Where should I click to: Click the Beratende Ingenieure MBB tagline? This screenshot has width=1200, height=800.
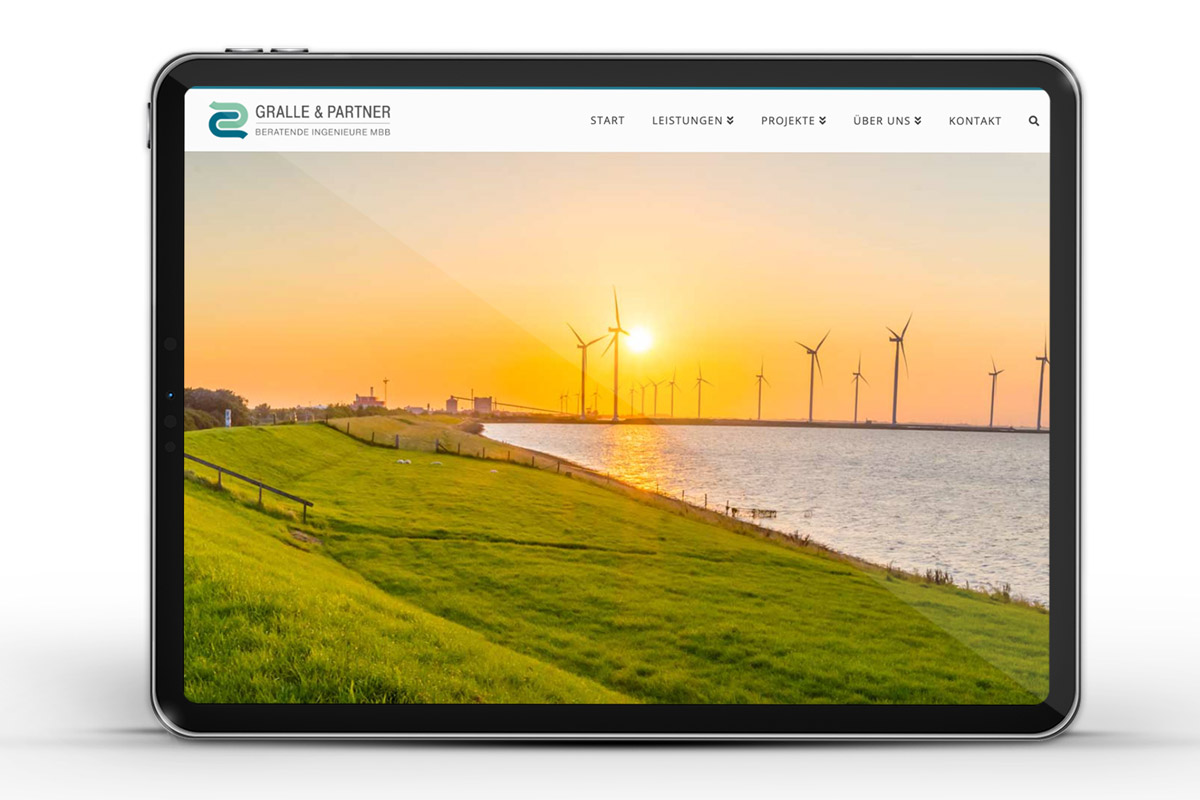pos(322,132)
